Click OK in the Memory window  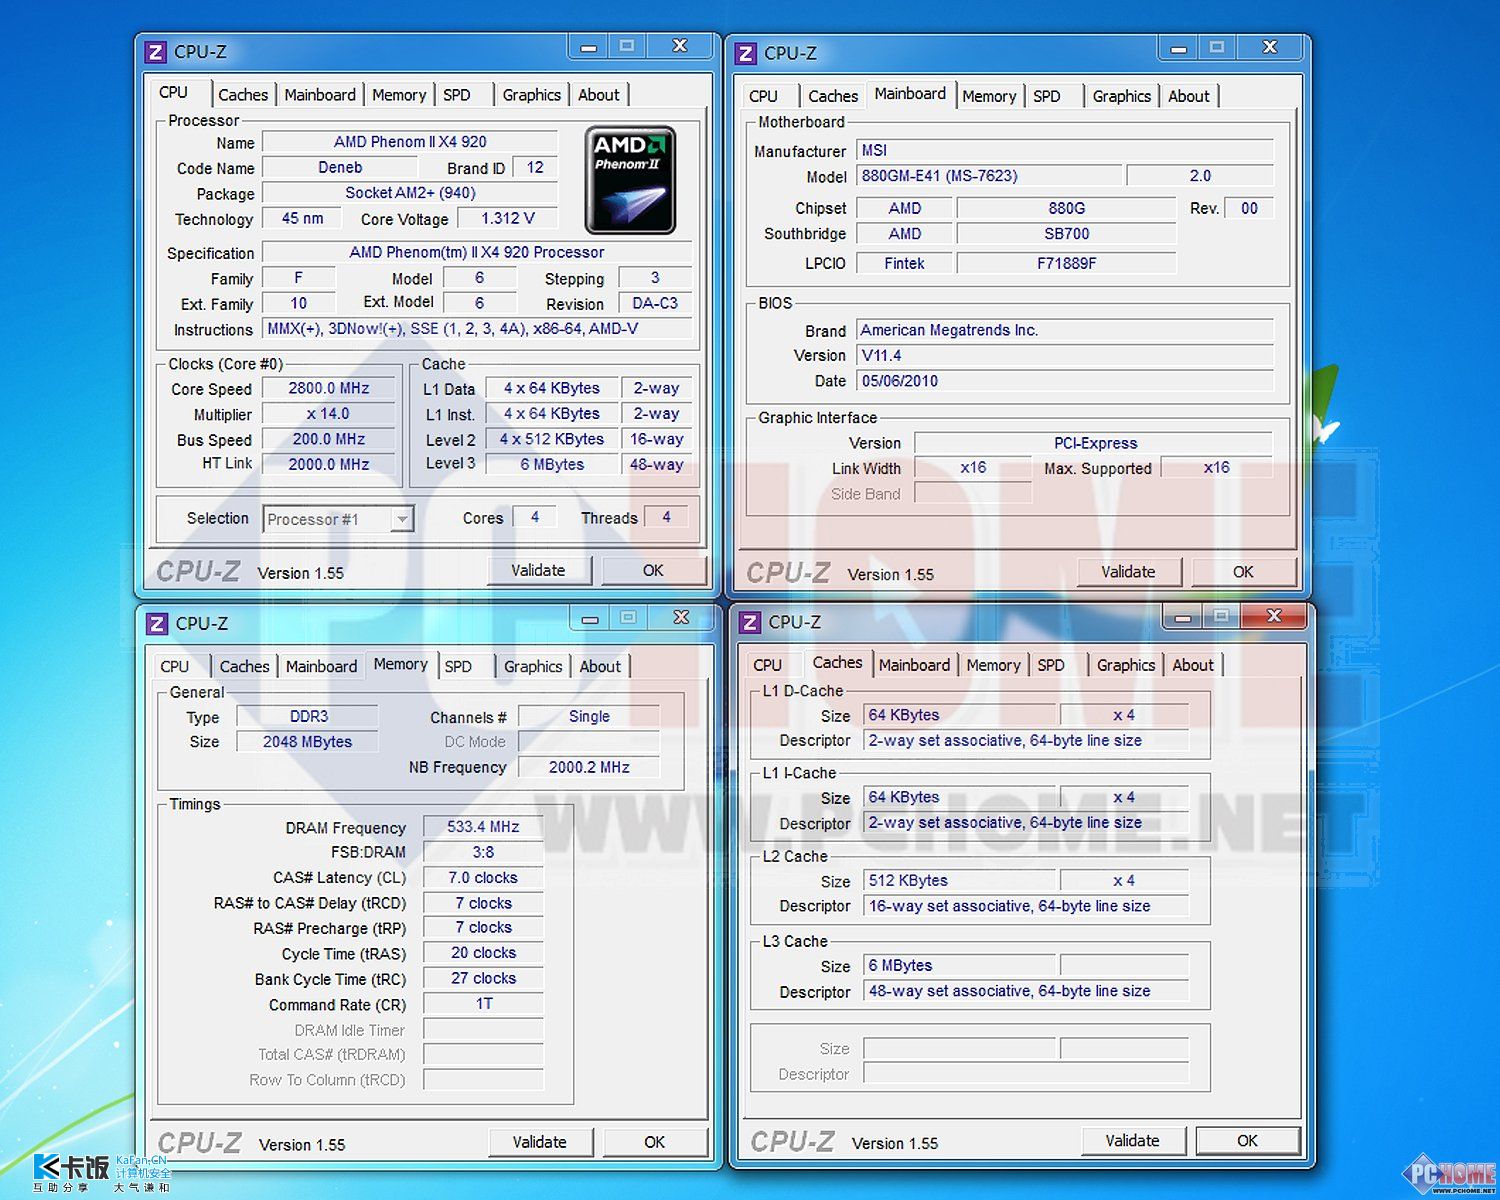pyautogui.click(x=655, y=1142)
